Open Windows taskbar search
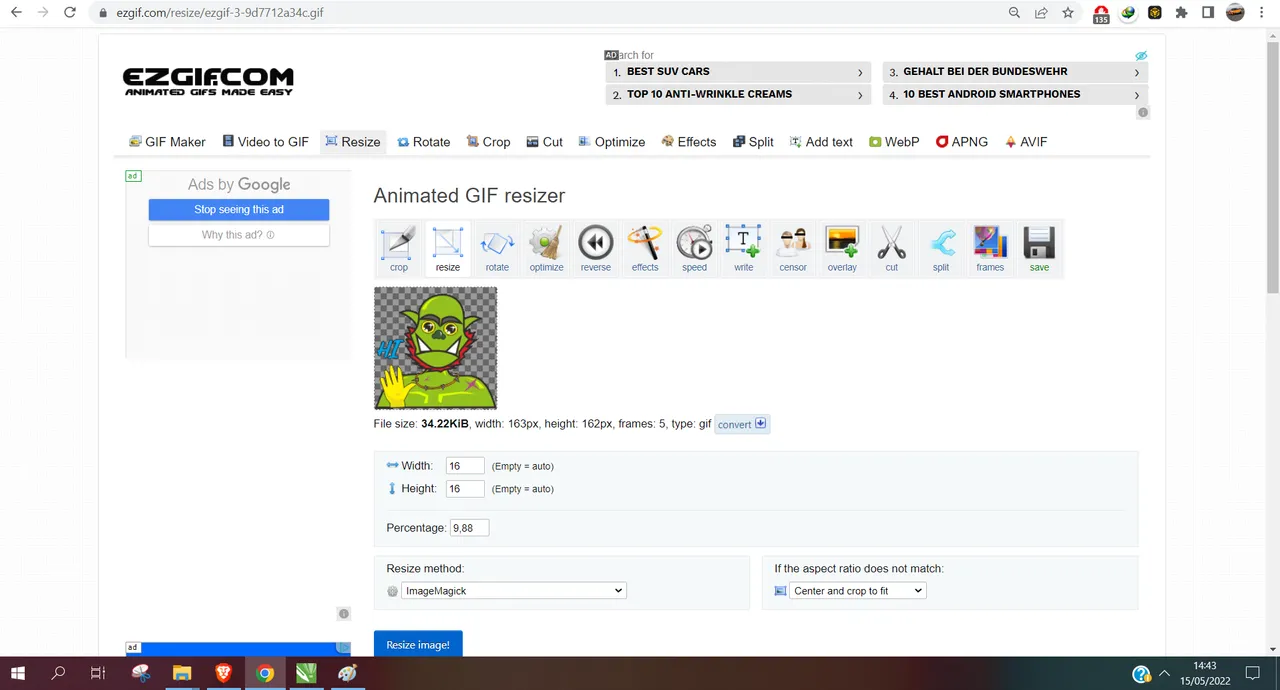1280x690 pixels. [58, 673]
